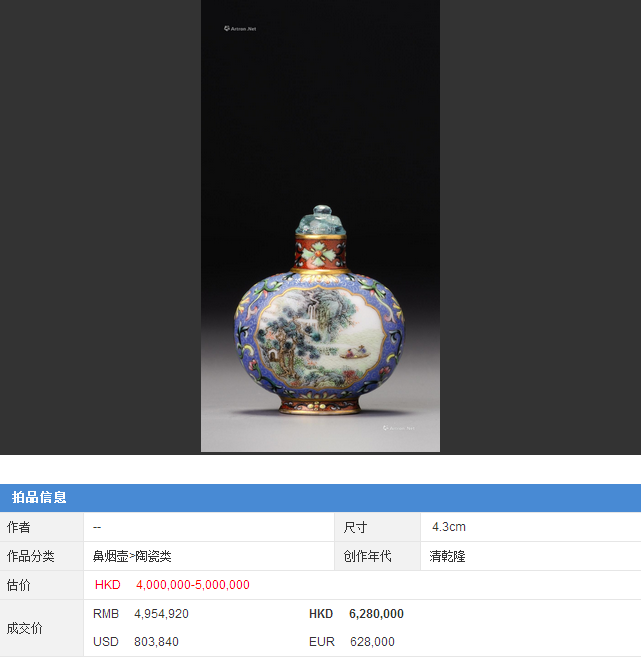The image size is (641, 657).
Task: Click the snuff bottle photo
Action: point(320,226)
